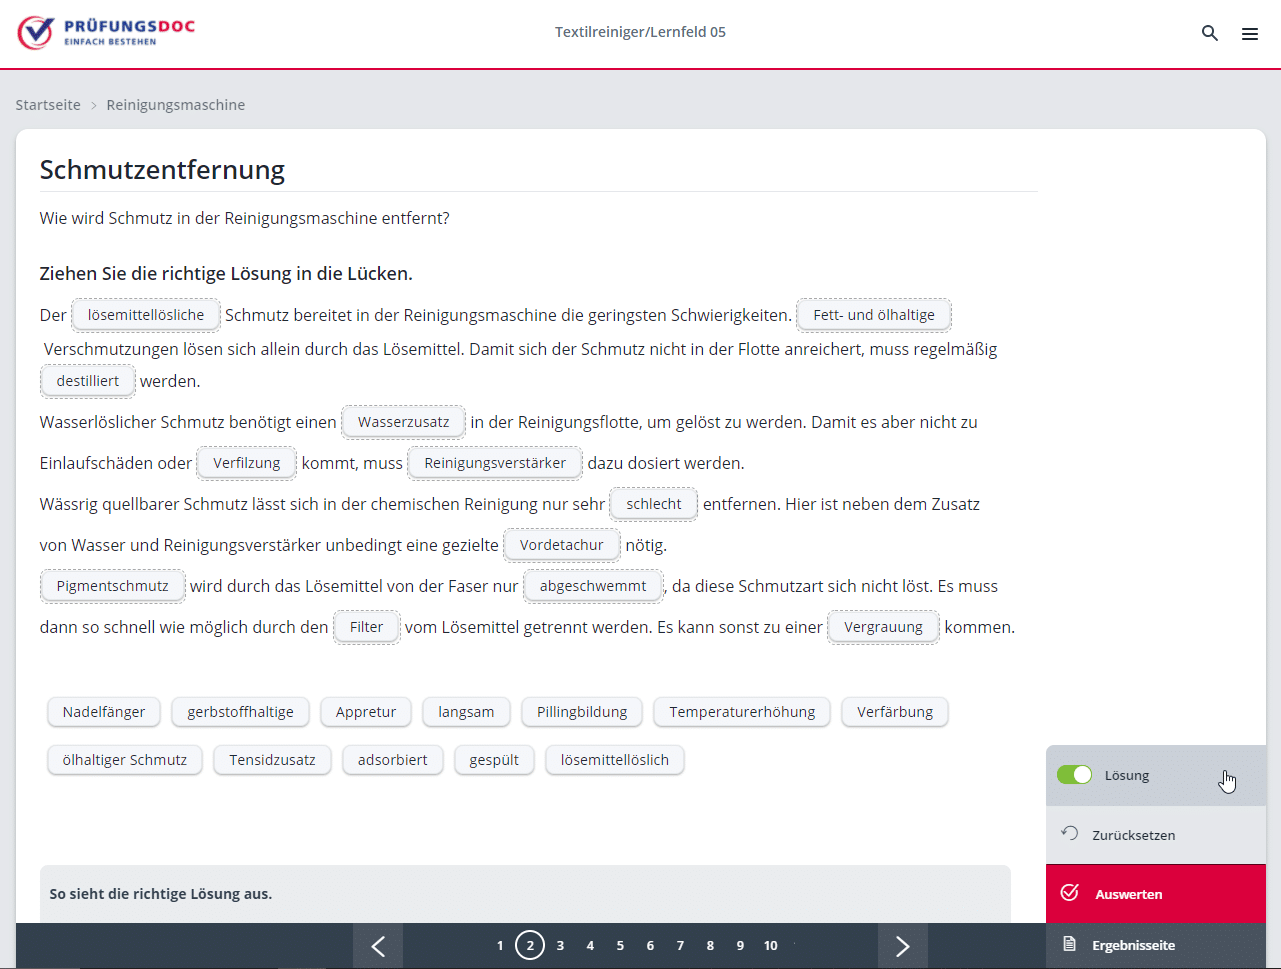Open the Reinigungsmaschine breadcrumb

tap(175, 105)
